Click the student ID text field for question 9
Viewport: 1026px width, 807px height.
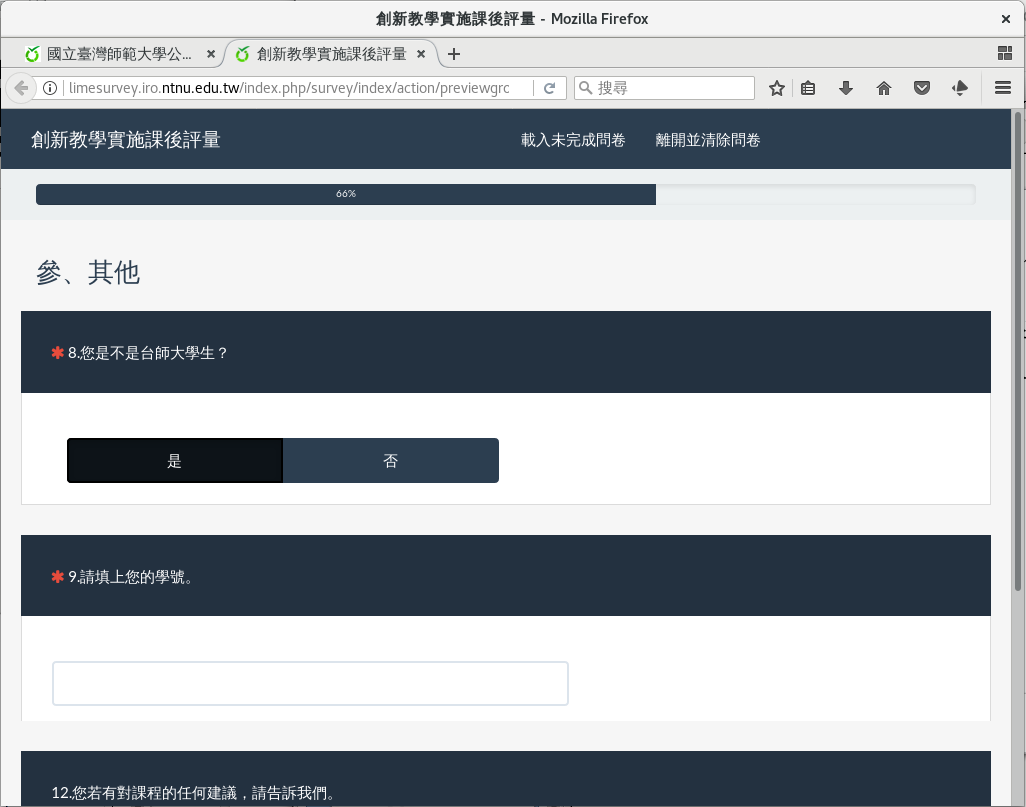point(310,683)
